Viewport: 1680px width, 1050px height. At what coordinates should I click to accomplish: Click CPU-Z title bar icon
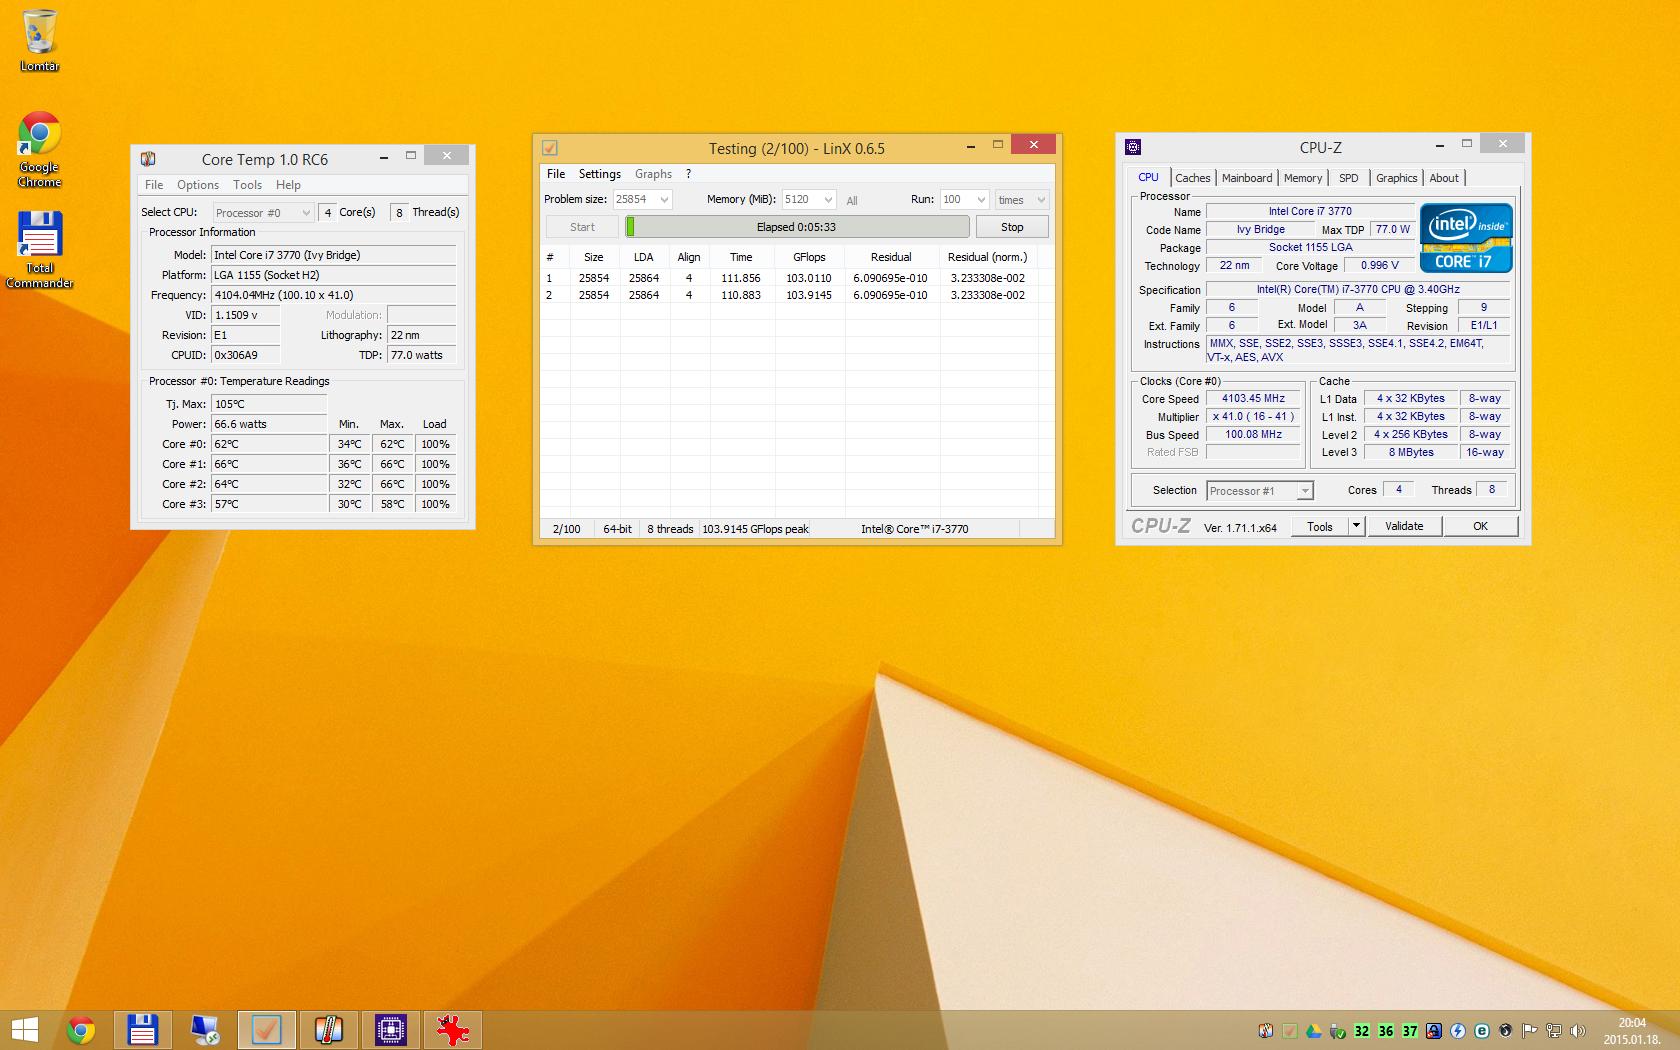pos(1133,147)
